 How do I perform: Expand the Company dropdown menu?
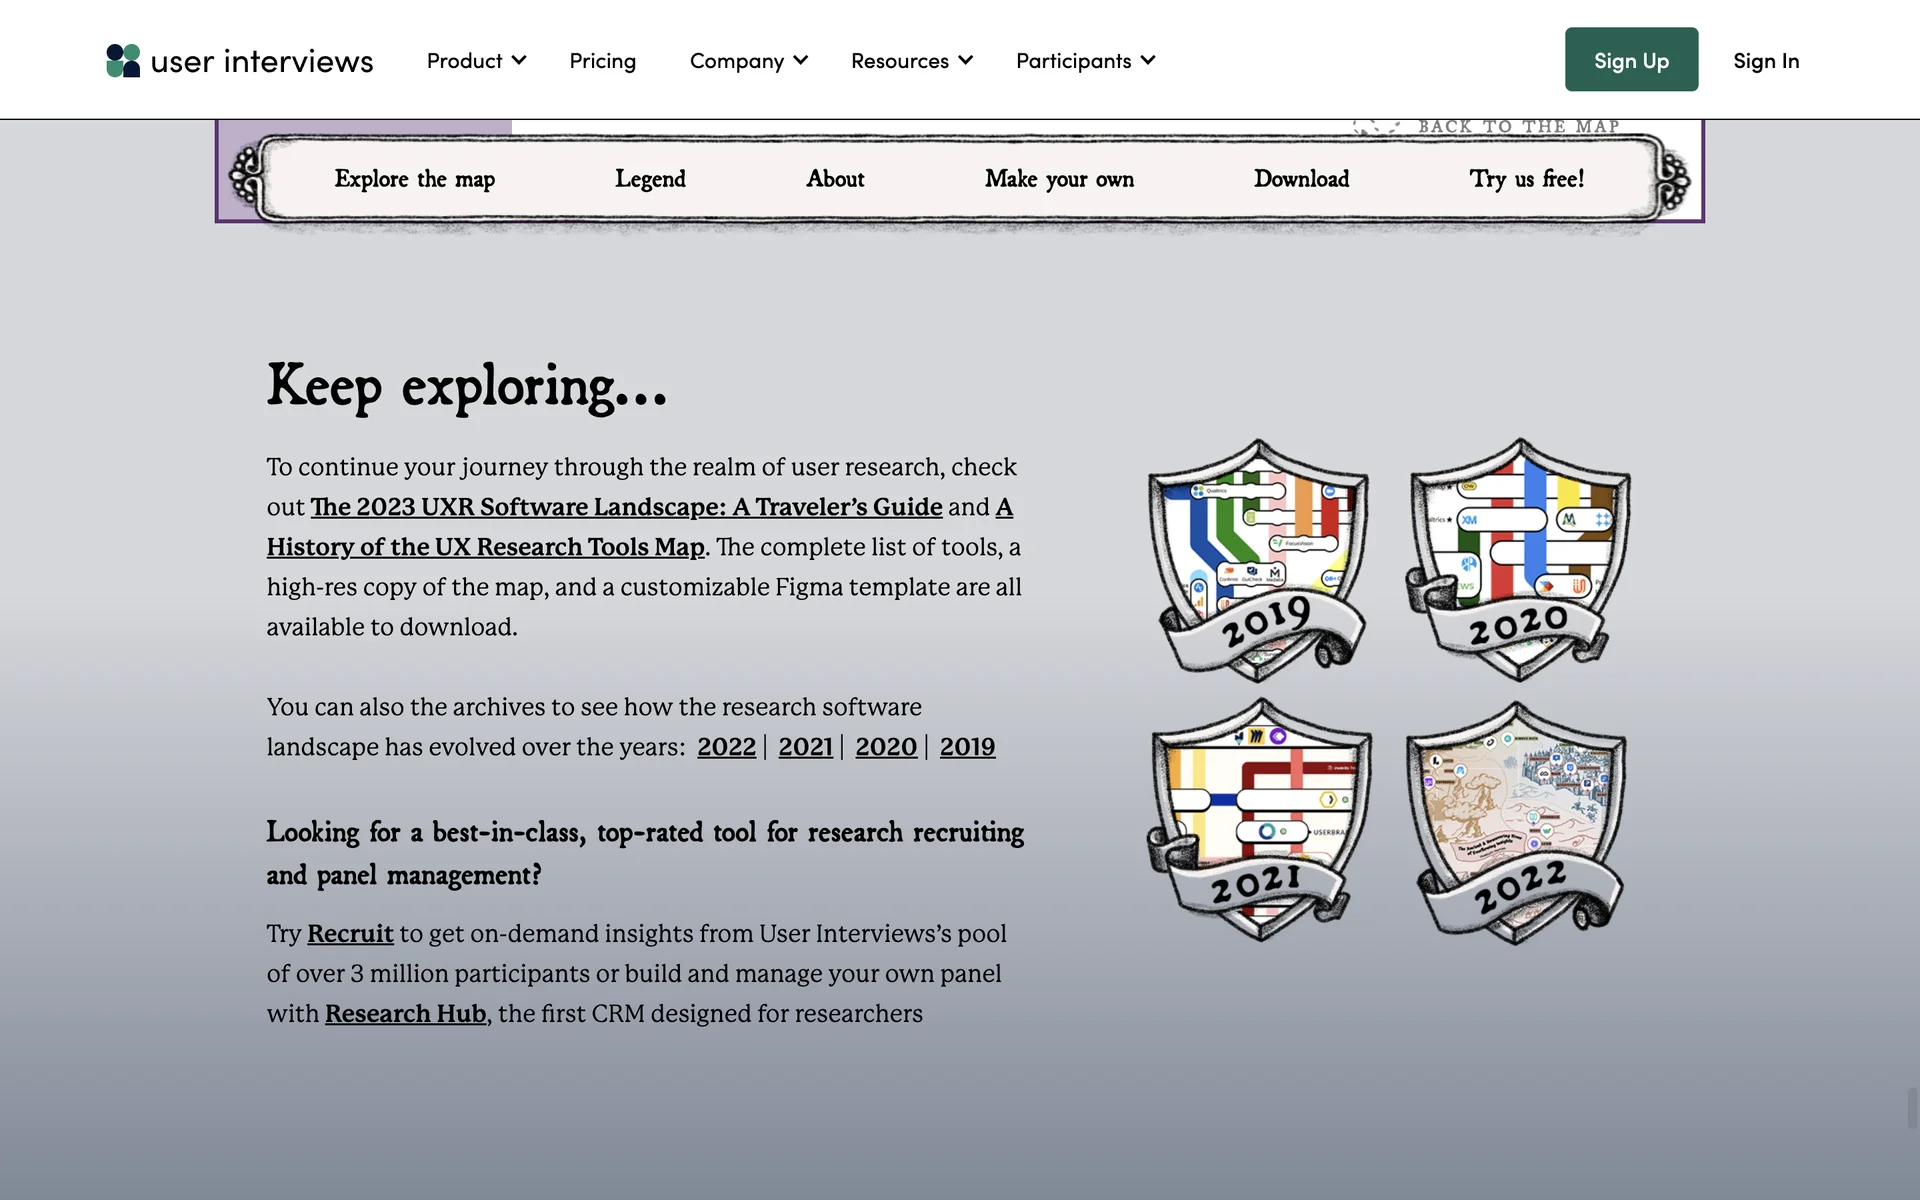748,61
